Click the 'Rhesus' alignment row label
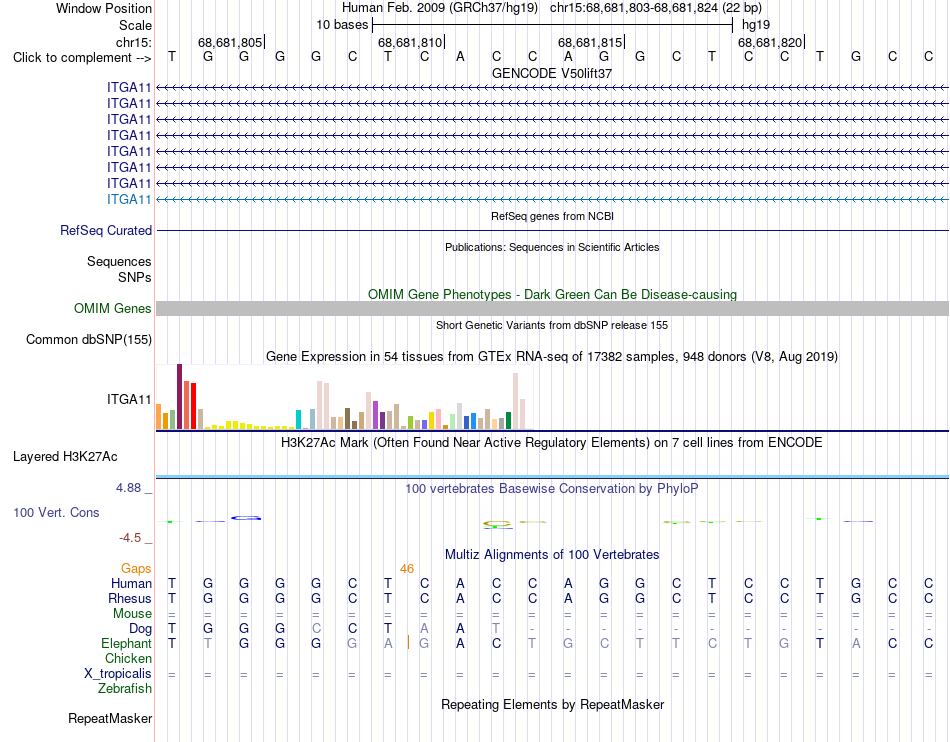The height and width of the screenshot is (742, 950). point(130,598)
